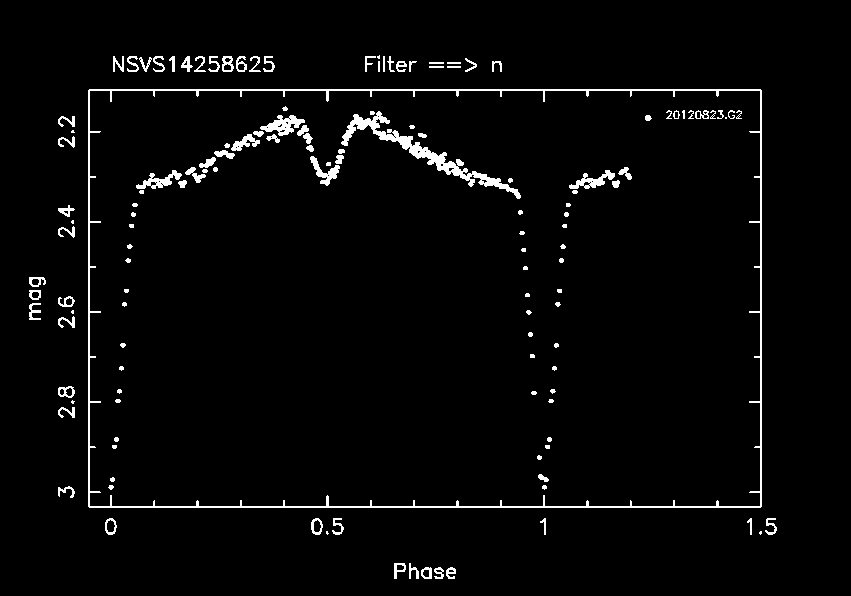Click the 'Phase' x-axis label

424,572
